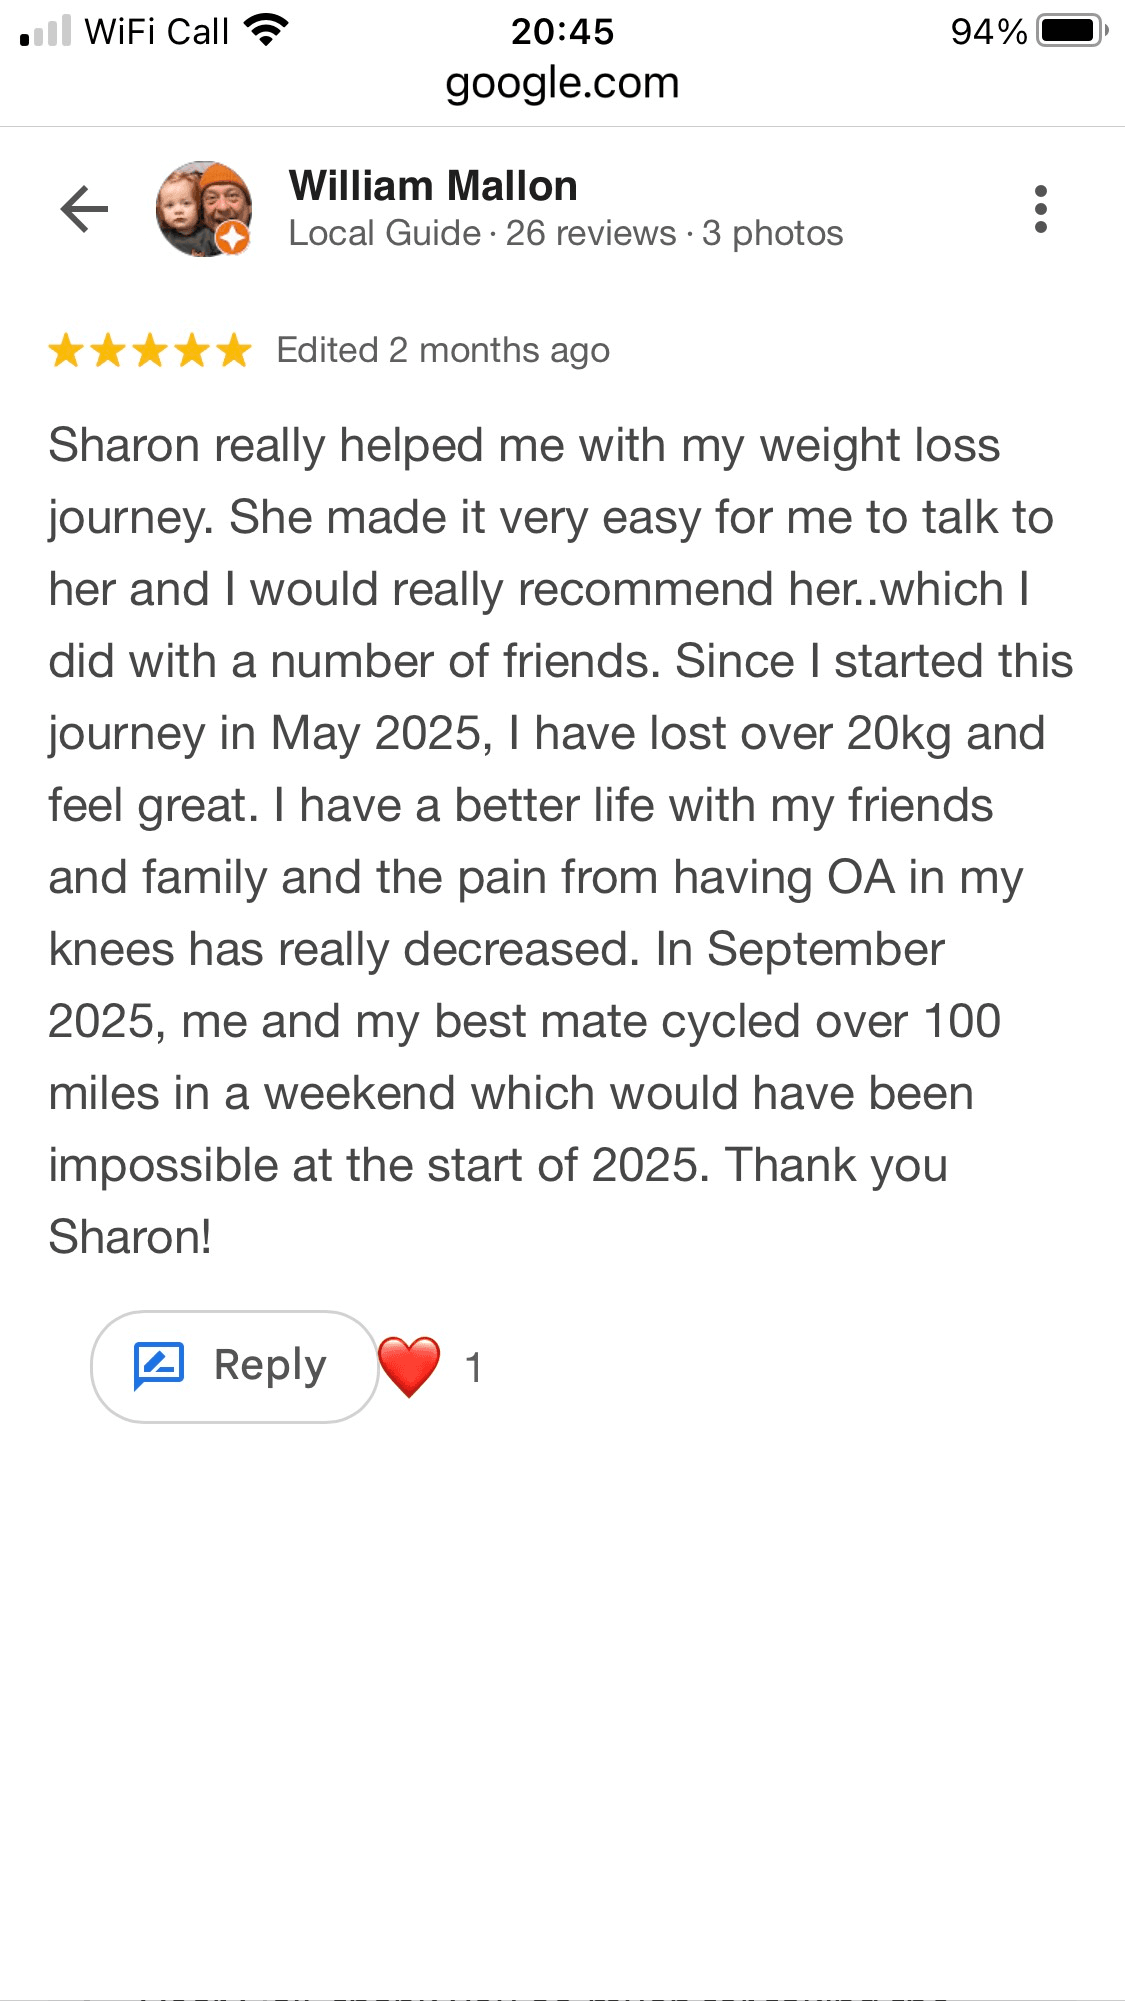This screenshot has height=2001, width=1125.
Task: Tap the heart count number 1
Action: pyautogui.click(x=474, y=1368)
